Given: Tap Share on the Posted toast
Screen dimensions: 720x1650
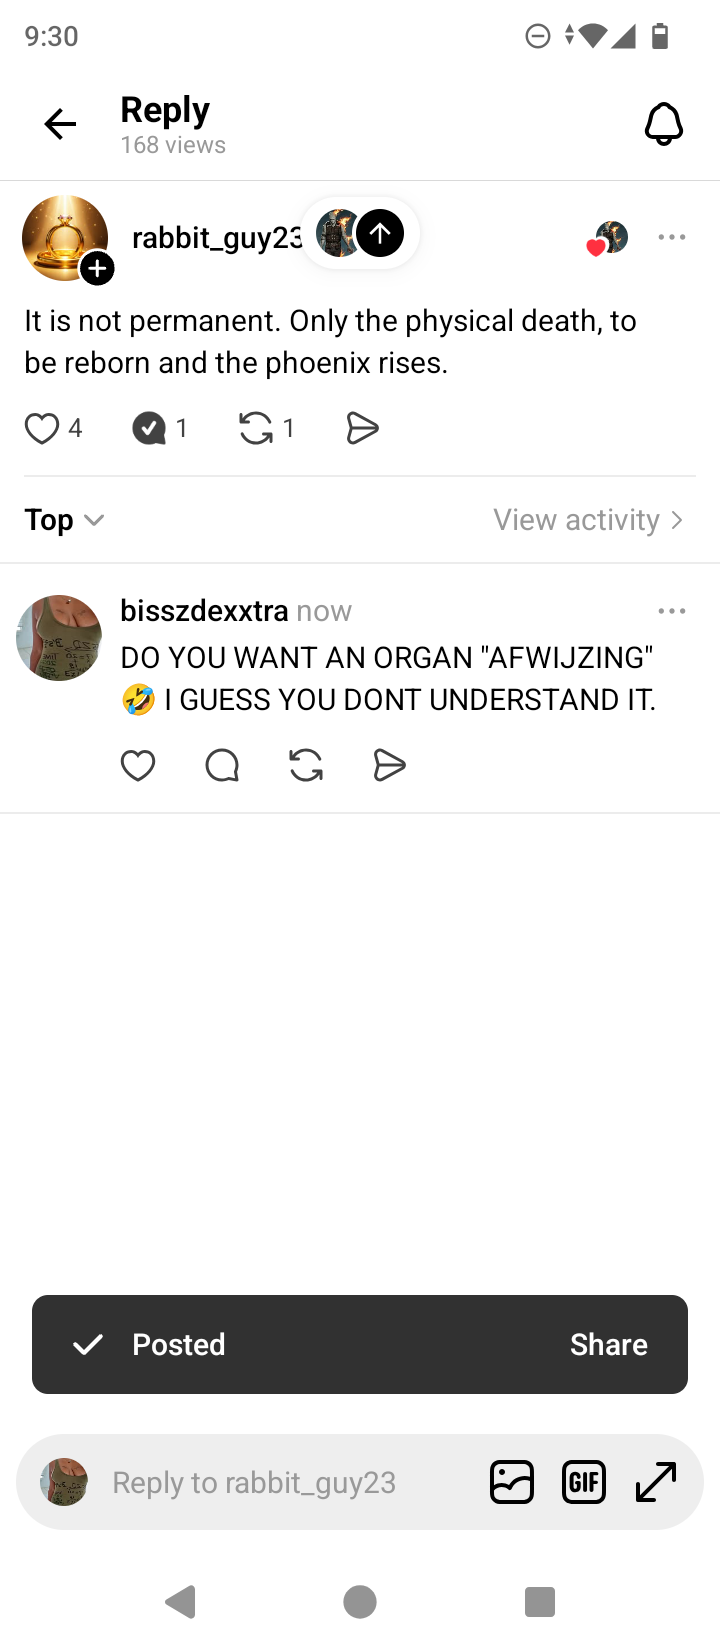Looking at the screenshot, I should pos(609,1345).
